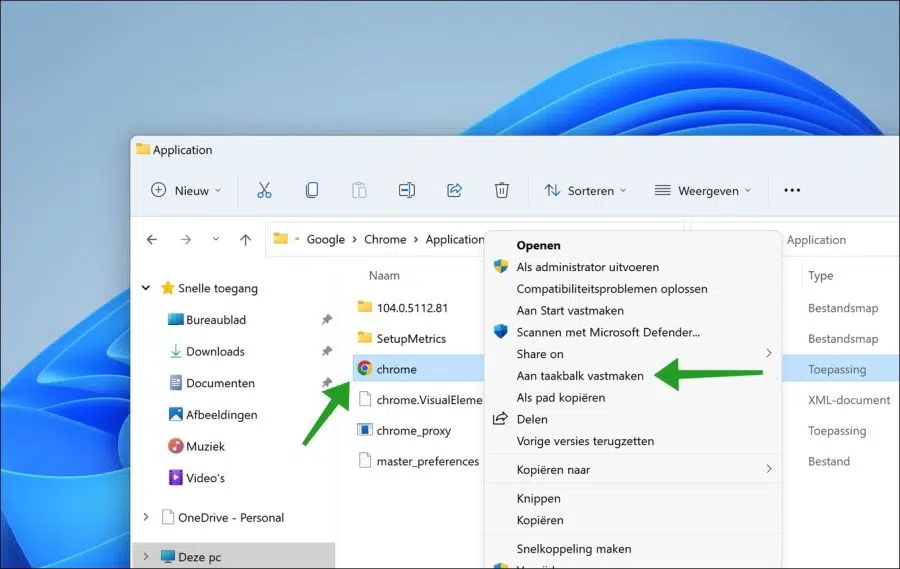Click the Documenten icon in sidebar

click(176, 382)
